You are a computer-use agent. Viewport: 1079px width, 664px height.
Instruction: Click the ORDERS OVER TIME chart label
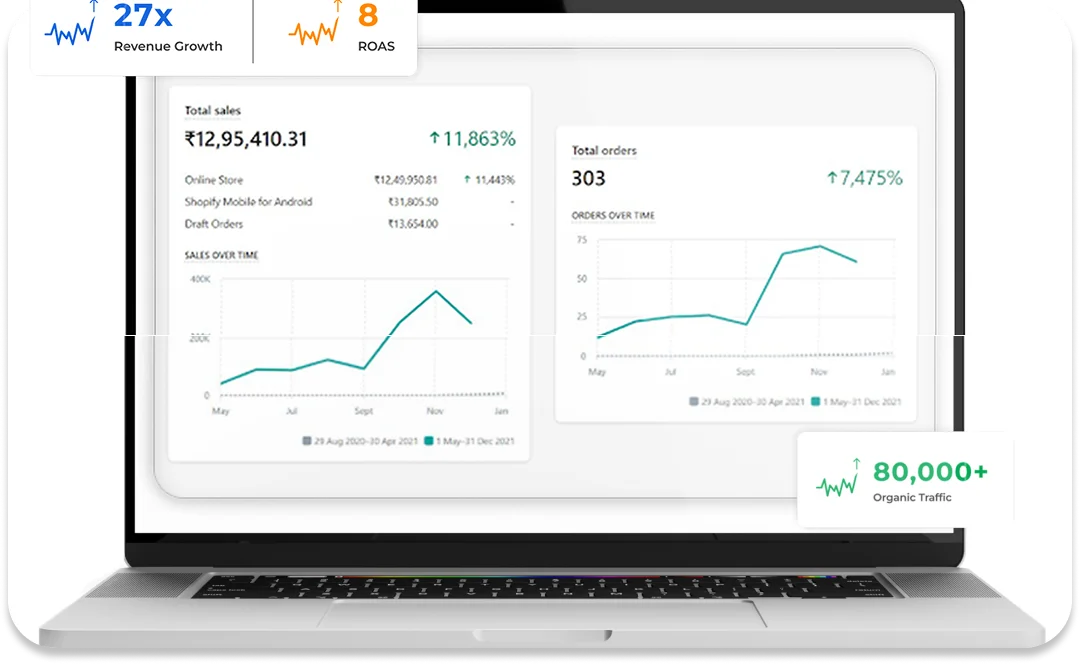pos(612,216)
